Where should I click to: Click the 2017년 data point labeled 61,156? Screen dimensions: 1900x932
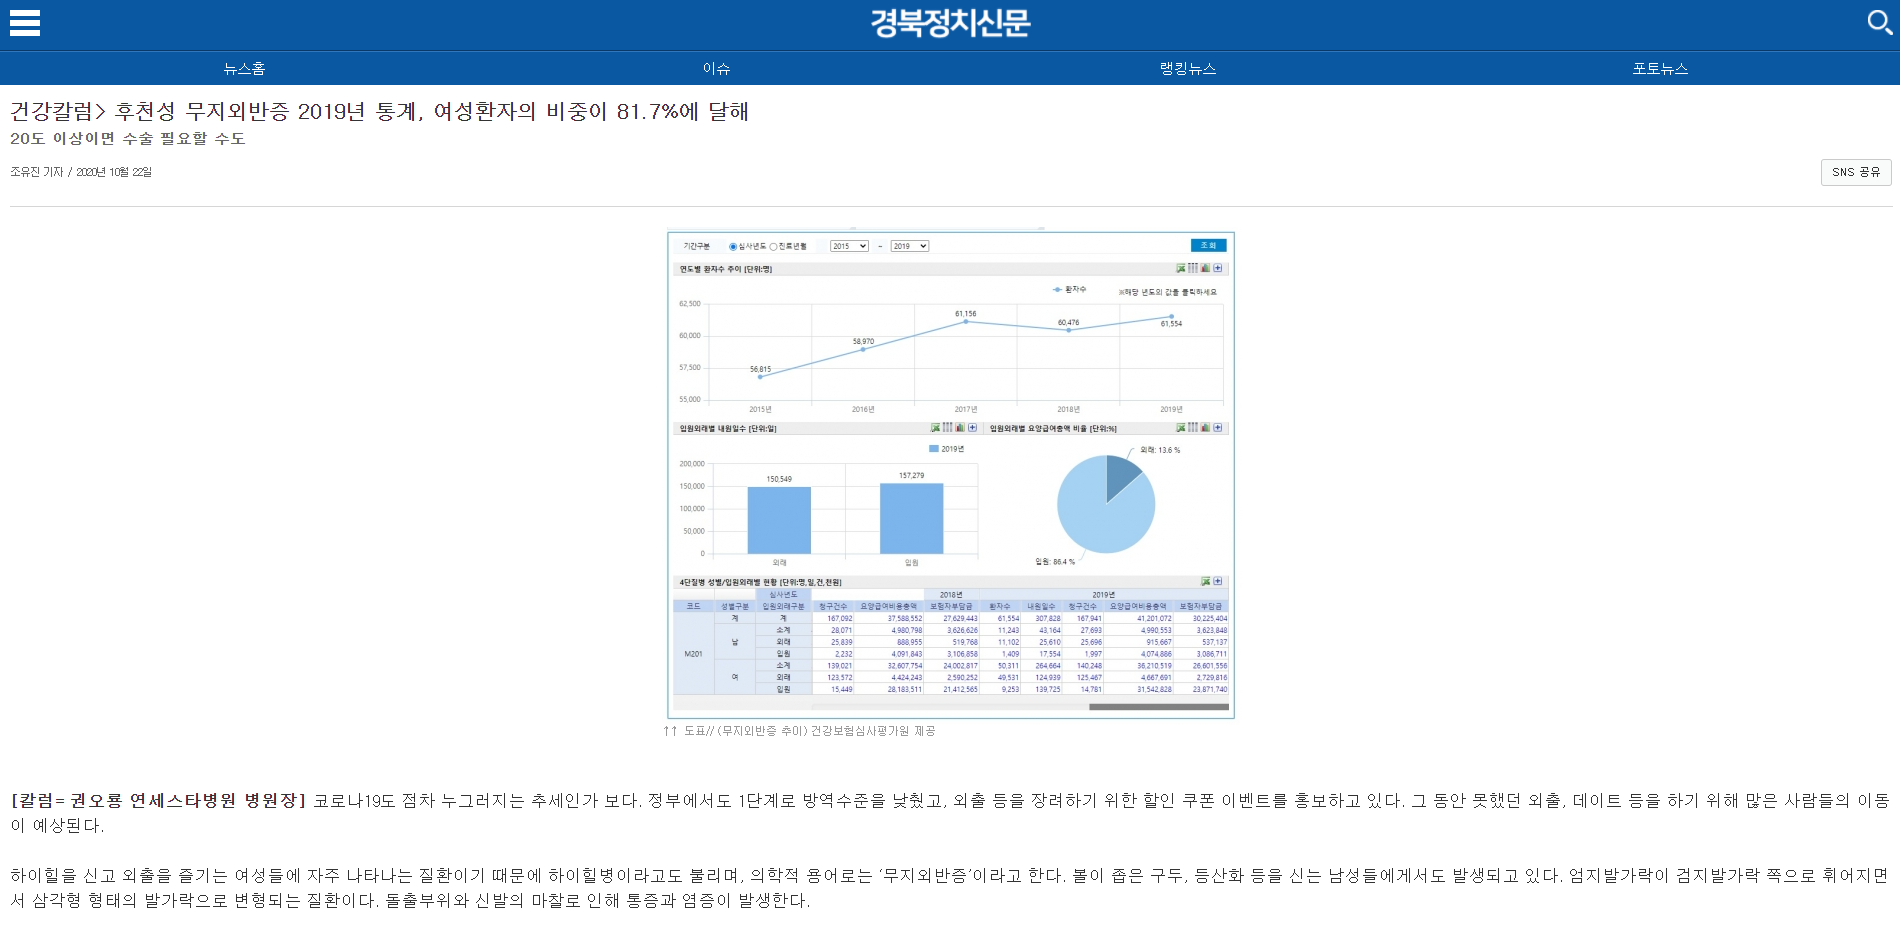coord(966,321)
